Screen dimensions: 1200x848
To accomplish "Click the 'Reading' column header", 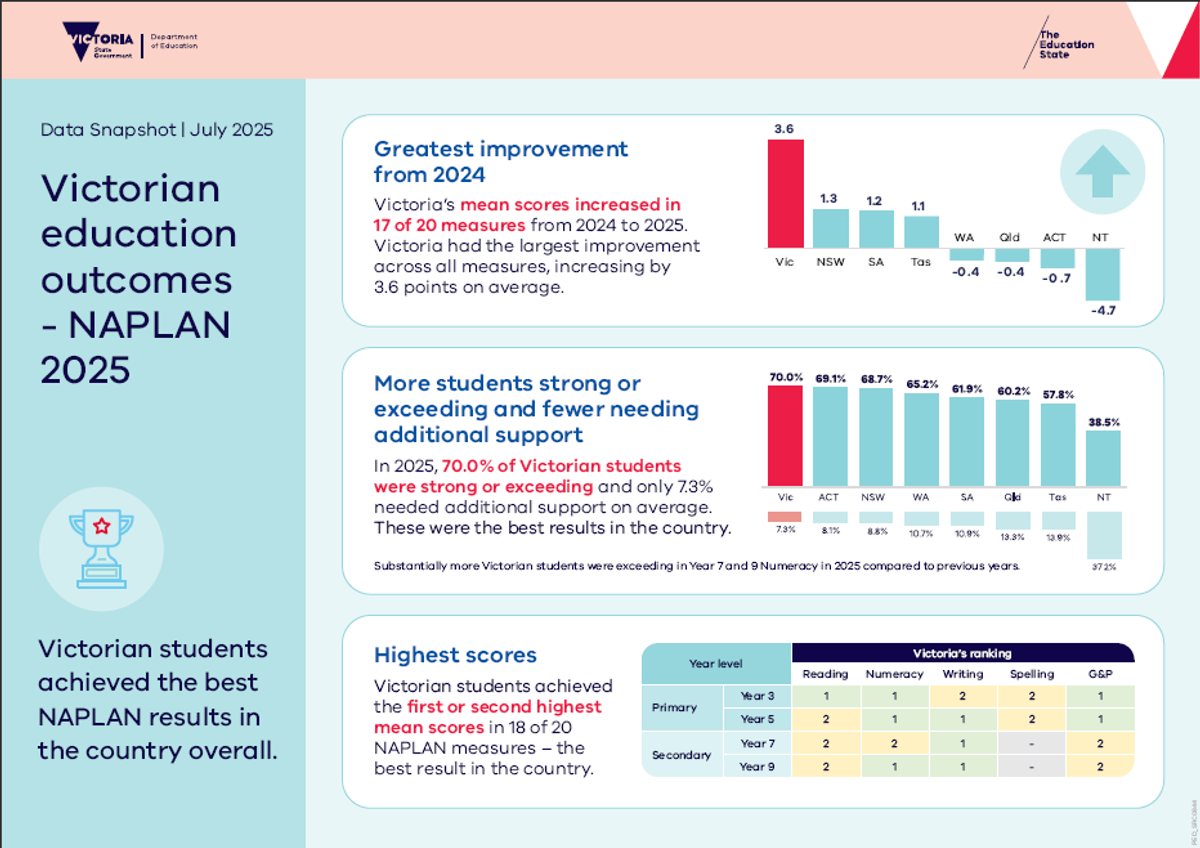I will click(825, 674).
